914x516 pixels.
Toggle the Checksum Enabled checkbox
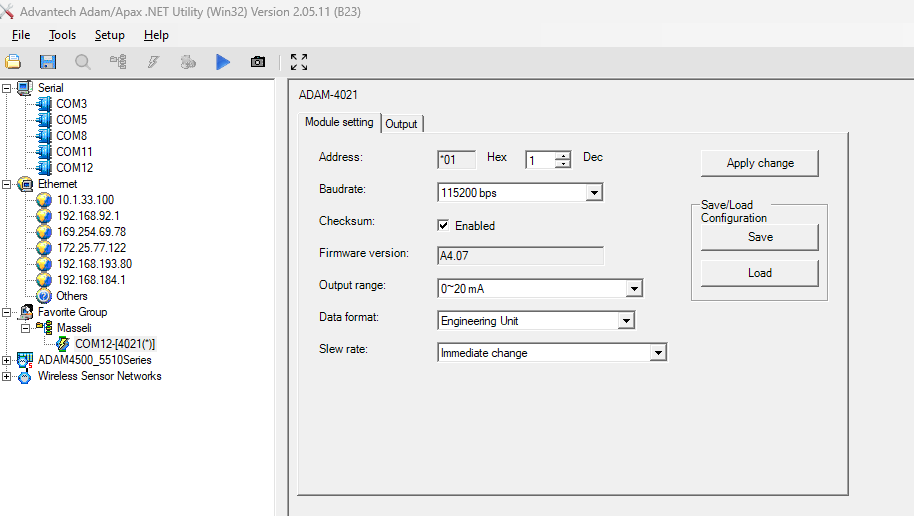pyautogui.click(x=443, y=226)
